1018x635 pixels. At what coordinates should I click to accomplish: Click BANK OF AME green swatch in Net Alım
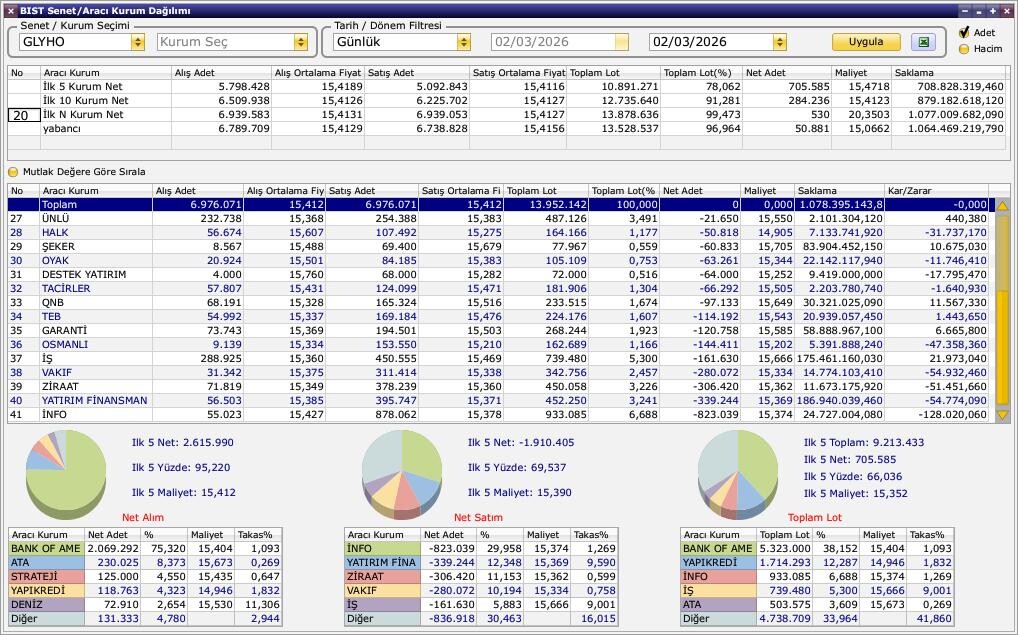46,548
